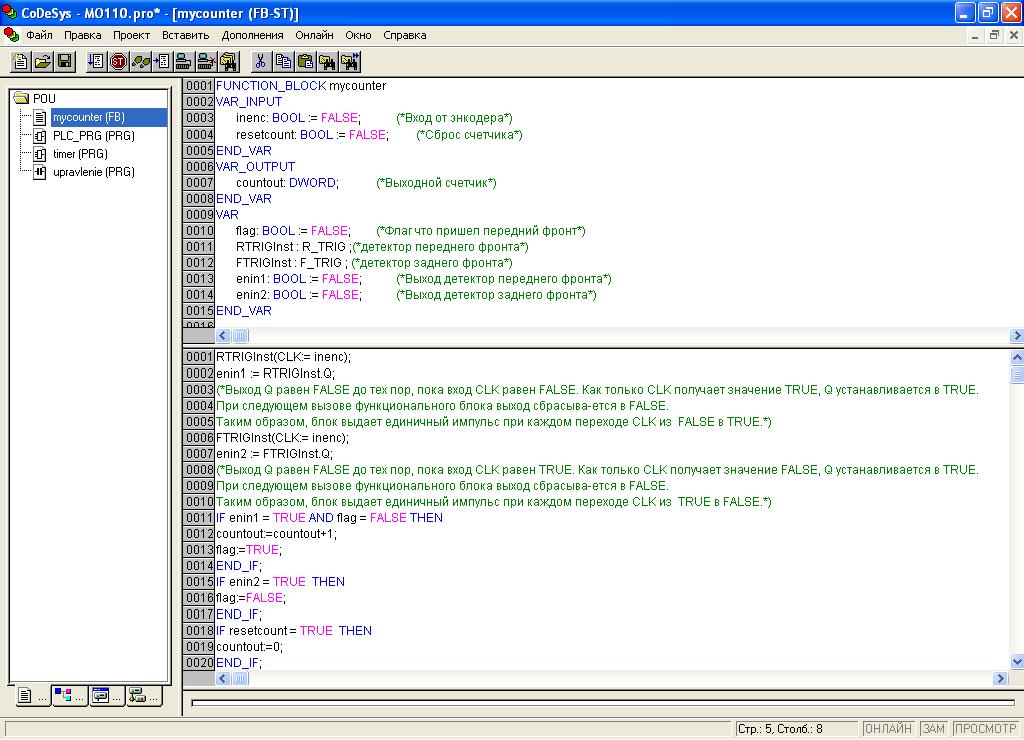The width and height of the screenshot is (1024, 740).
Task: Open a project with the open-folder toolbar icon
Action: [42, 62]
